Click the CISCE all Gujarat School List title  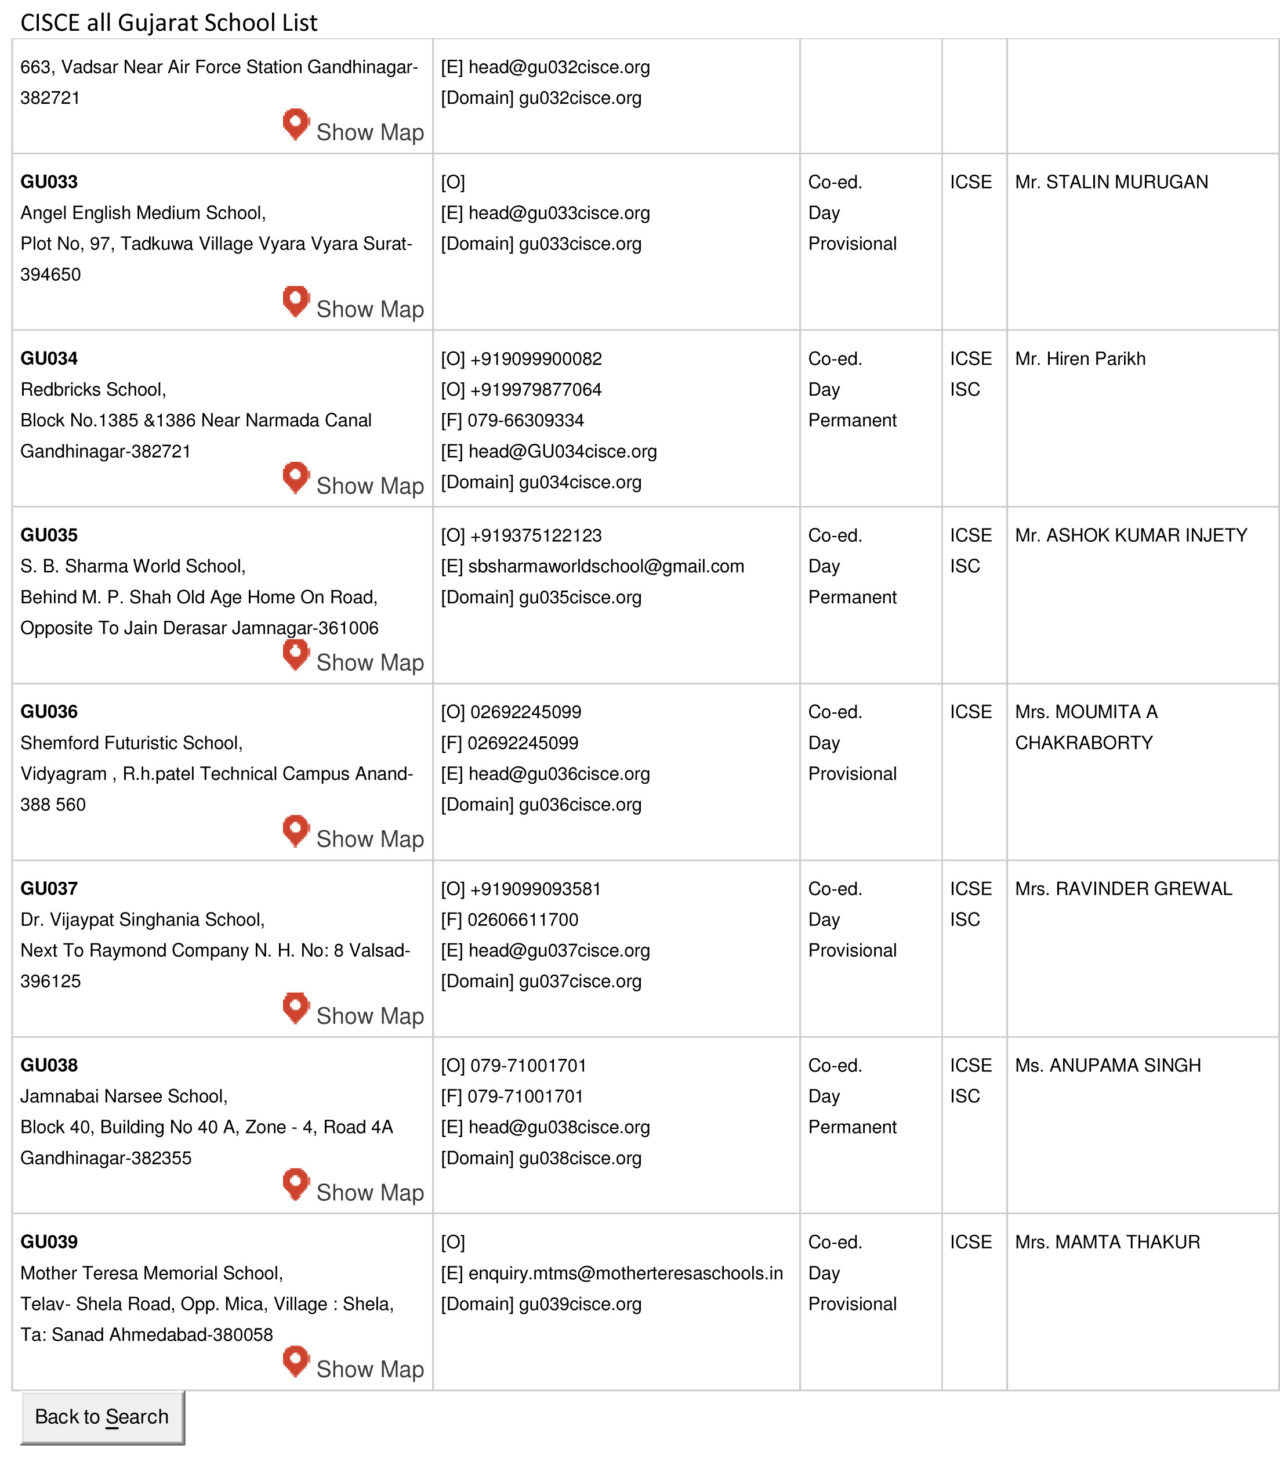pos(169,22)
